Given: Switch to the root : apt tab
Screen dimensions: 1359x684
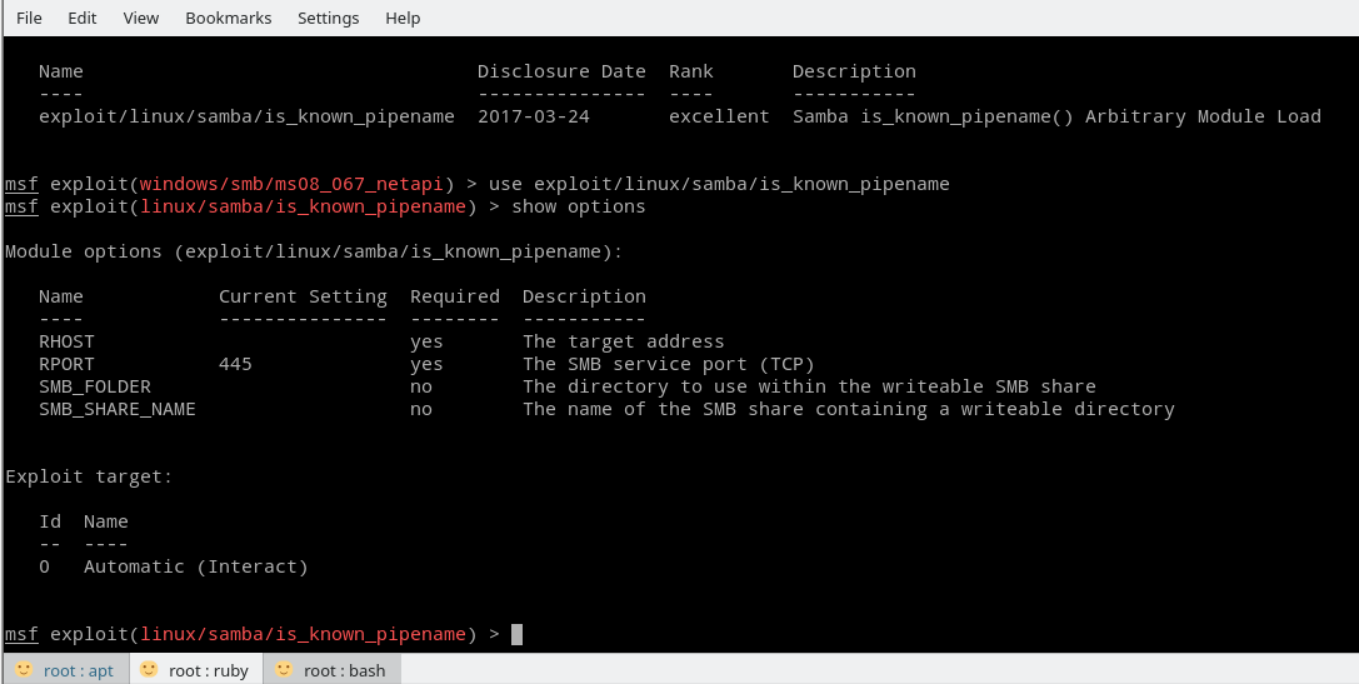Looking at the screenshot, I should point(66,670).
